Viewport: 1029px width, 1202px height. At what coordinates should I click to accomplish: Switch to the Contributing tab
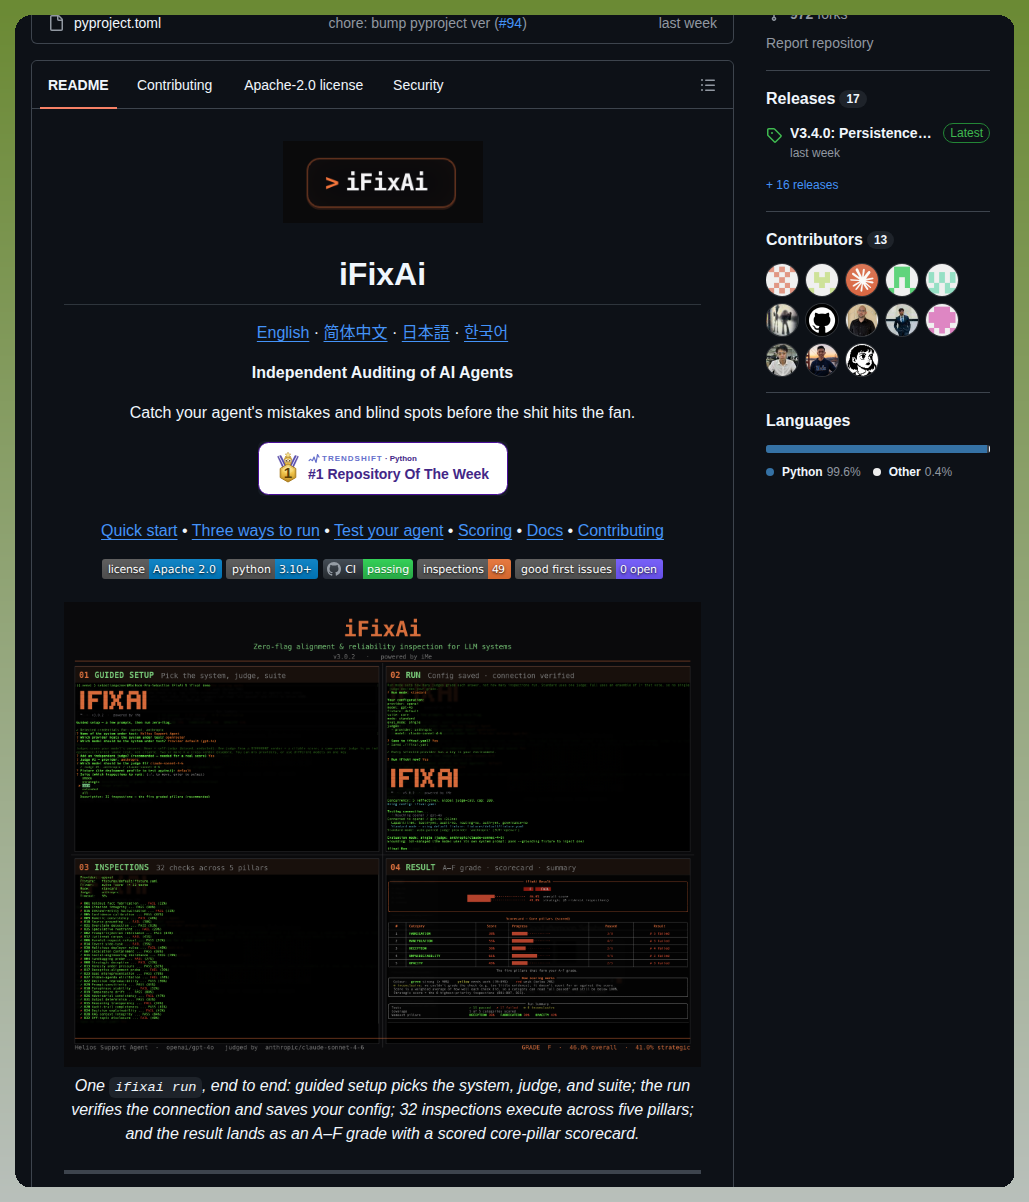[x=175, y=85]
